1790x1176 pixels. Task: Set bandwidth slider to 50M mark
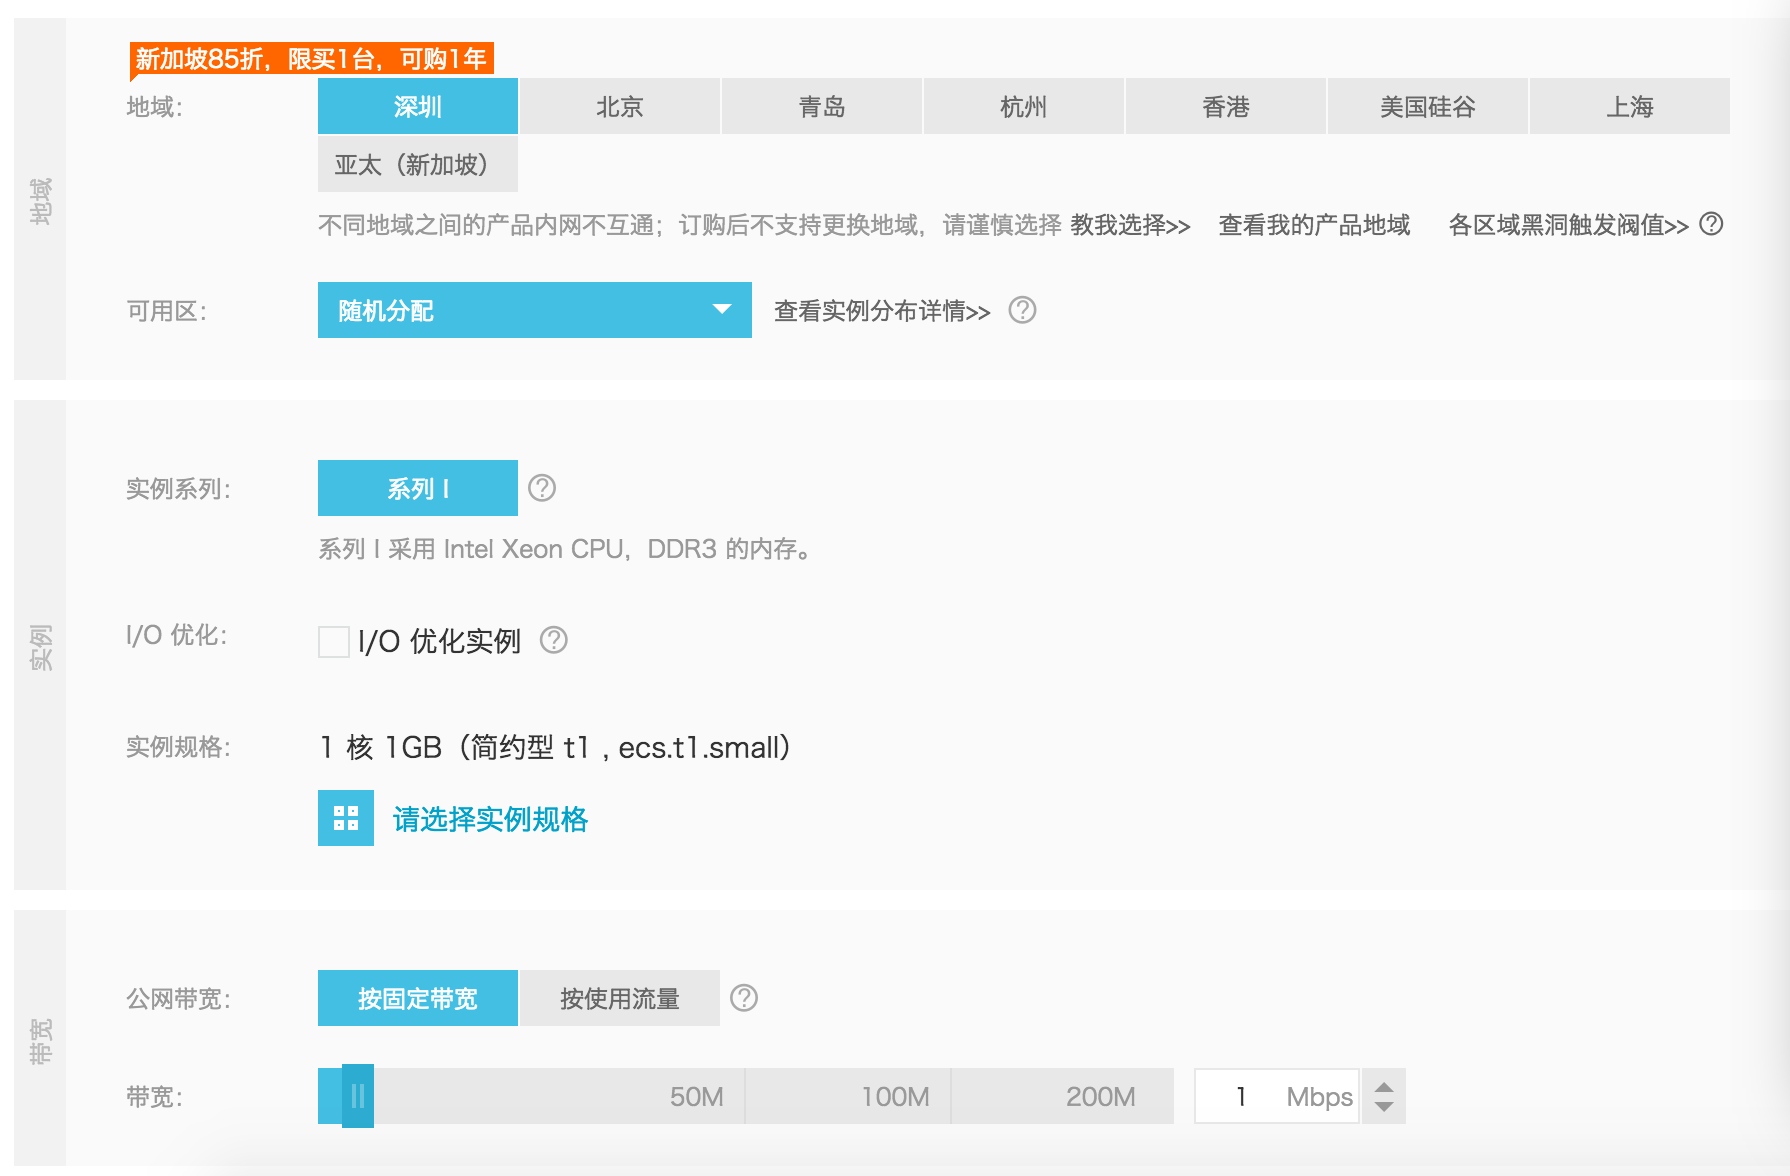tap(697, 1097)
